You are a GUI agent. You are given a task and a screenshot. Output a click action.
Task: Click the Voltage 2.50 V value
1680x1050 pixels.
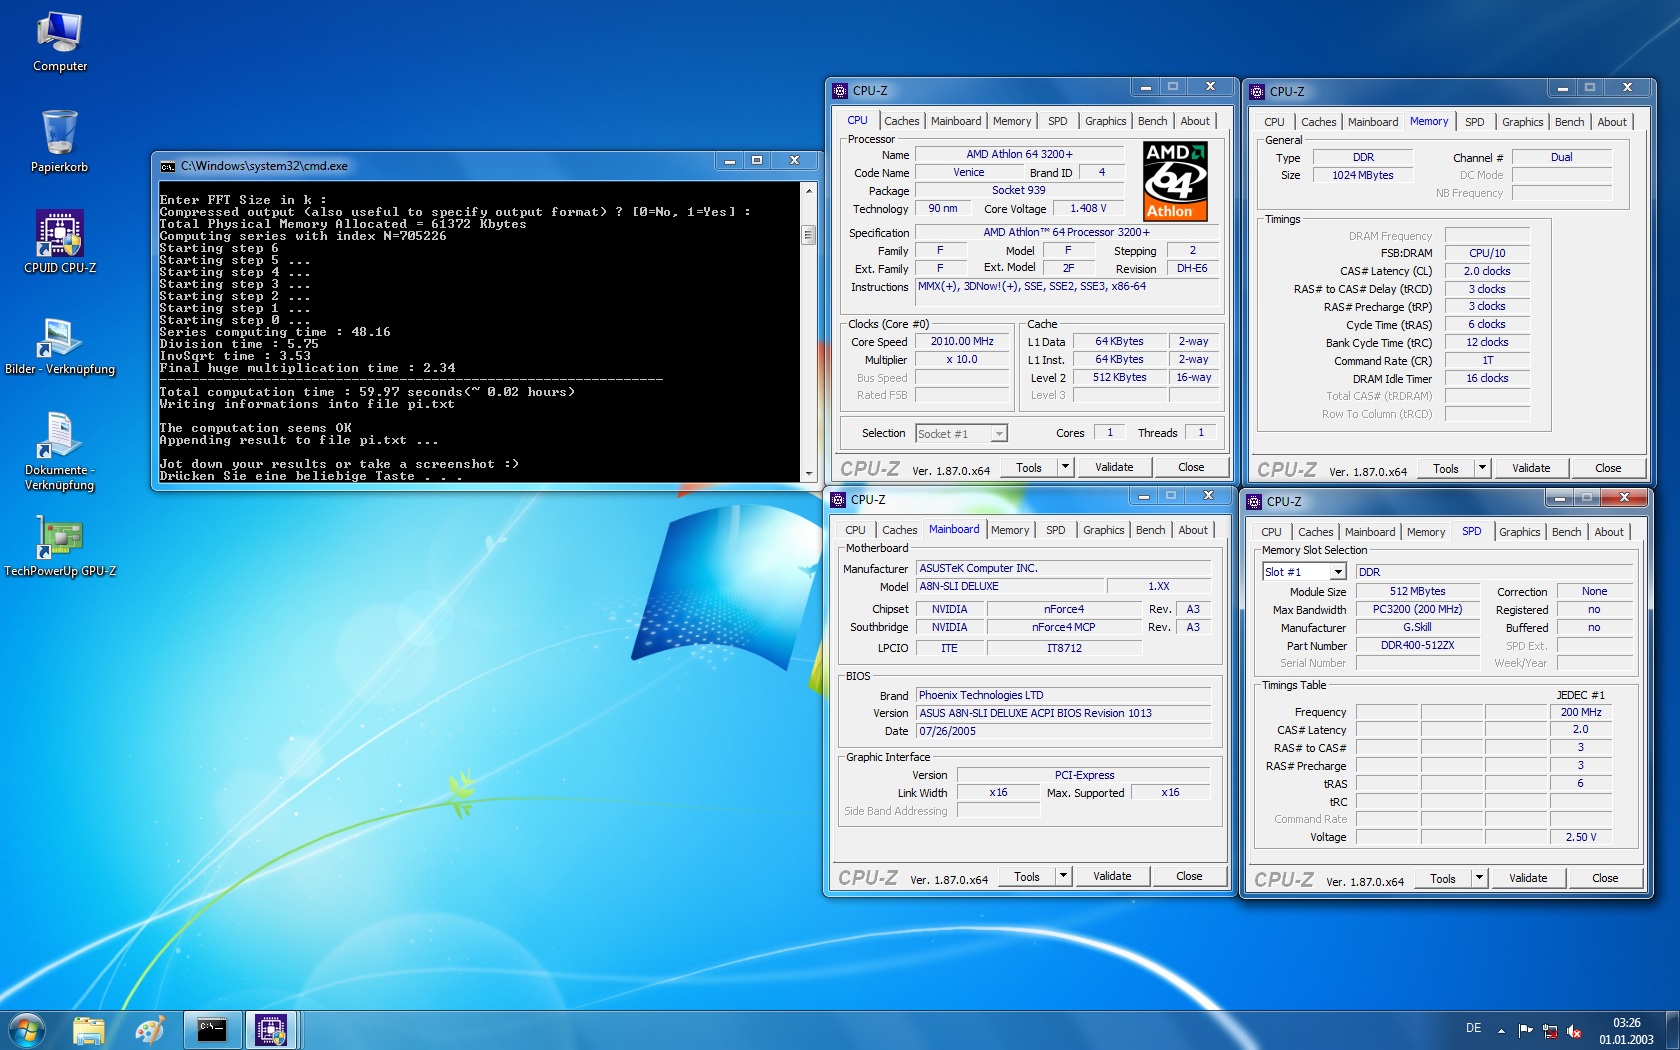coord(1580,837)
